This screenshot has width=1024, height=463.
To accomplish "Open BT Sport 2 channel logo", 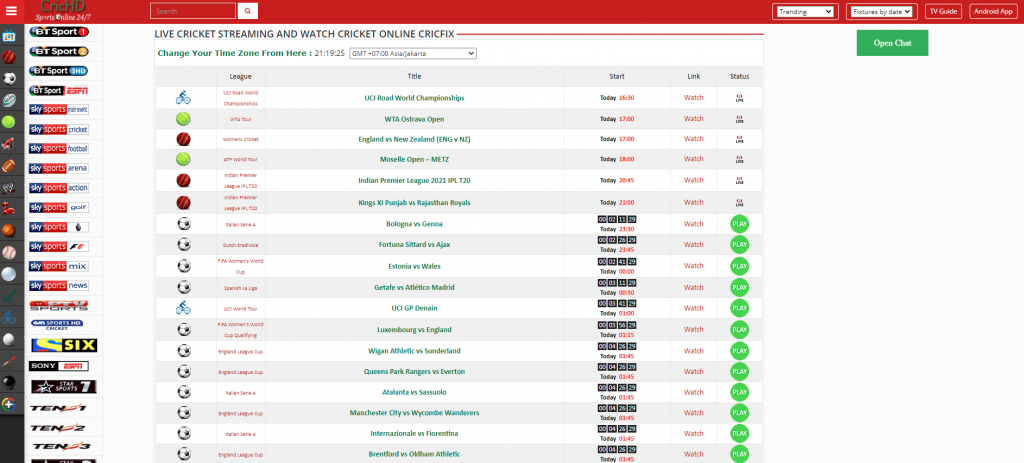I will pos(59,51).
